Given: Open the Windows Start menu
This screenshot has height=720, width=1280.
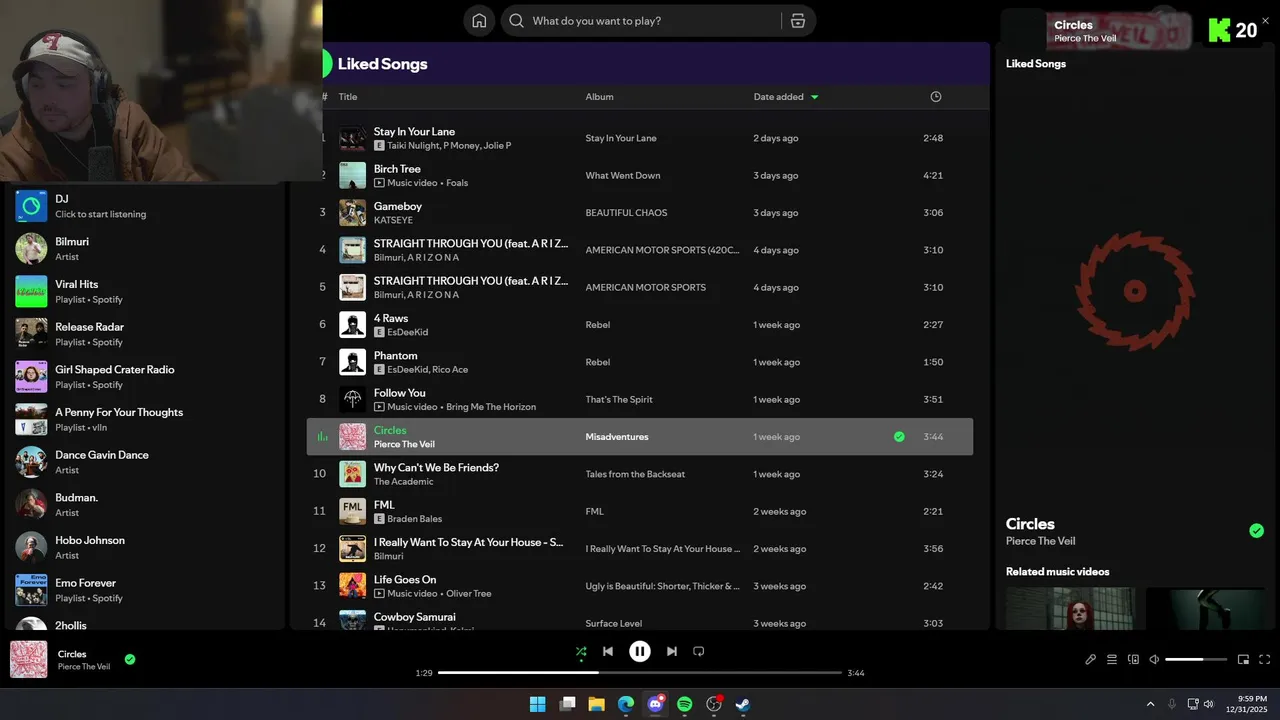Looking at the screenshot, I should (537, 704).
